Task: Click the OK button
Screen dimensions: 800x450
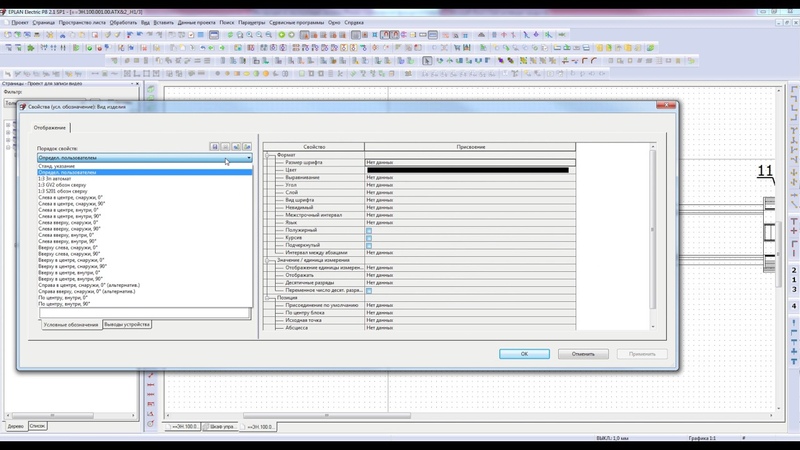Action: point(524,354)
